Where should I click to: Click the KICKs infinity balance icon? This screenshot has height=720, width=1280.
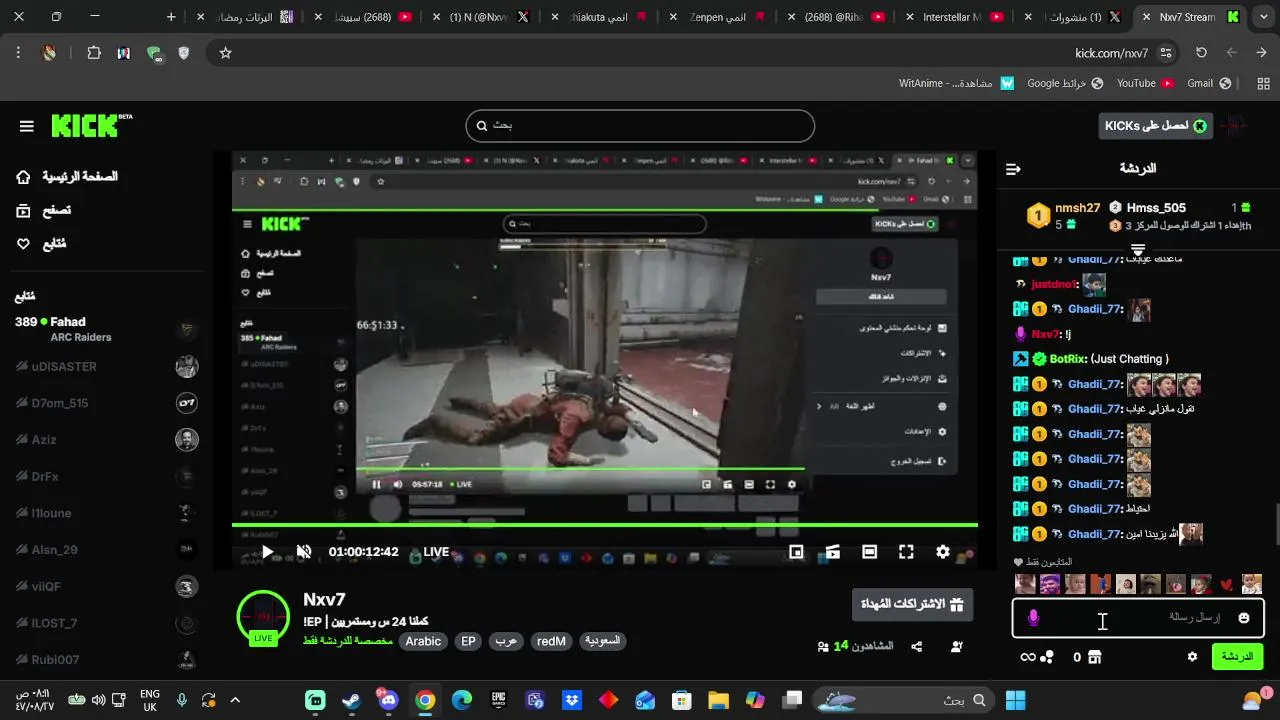1036,657
